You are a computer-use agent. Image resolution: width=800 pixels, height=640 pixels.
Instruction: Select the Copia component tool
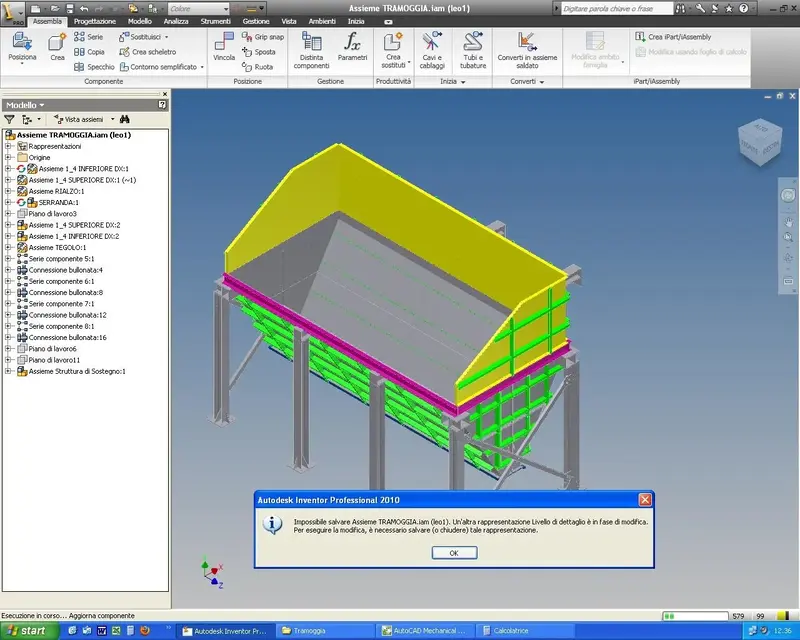point(89,52)
